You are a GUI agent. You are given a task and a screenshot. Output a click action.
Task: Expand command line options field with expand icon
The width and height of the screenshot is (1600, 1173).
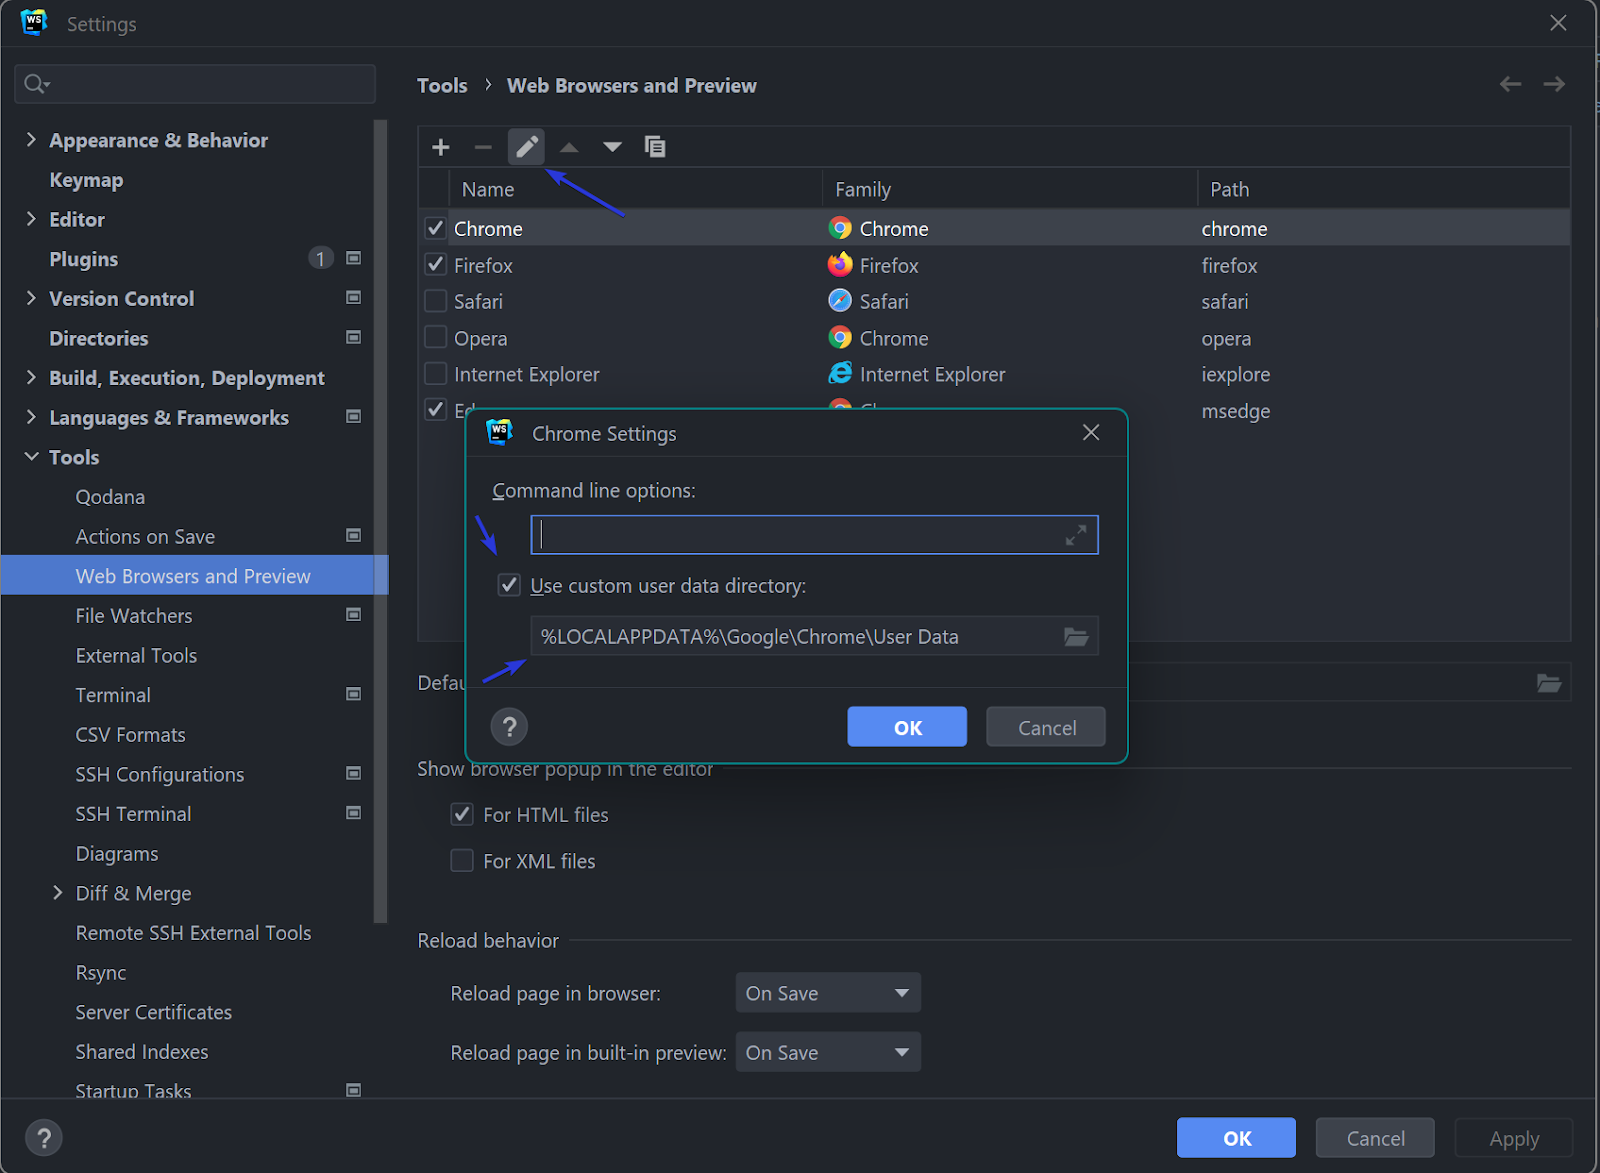[x=1076, y=535]
